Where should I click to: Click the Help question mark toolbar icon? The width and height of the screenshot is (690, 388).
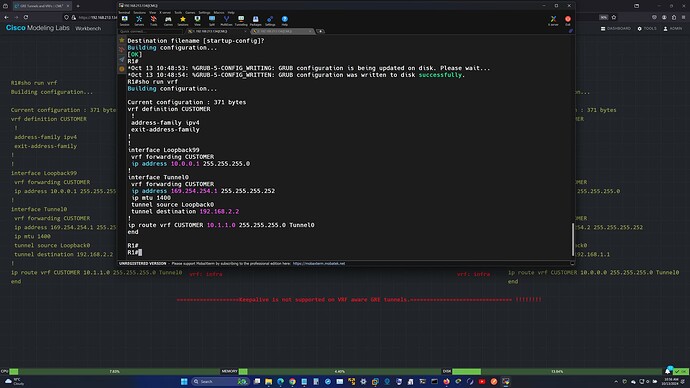(285, 21)
